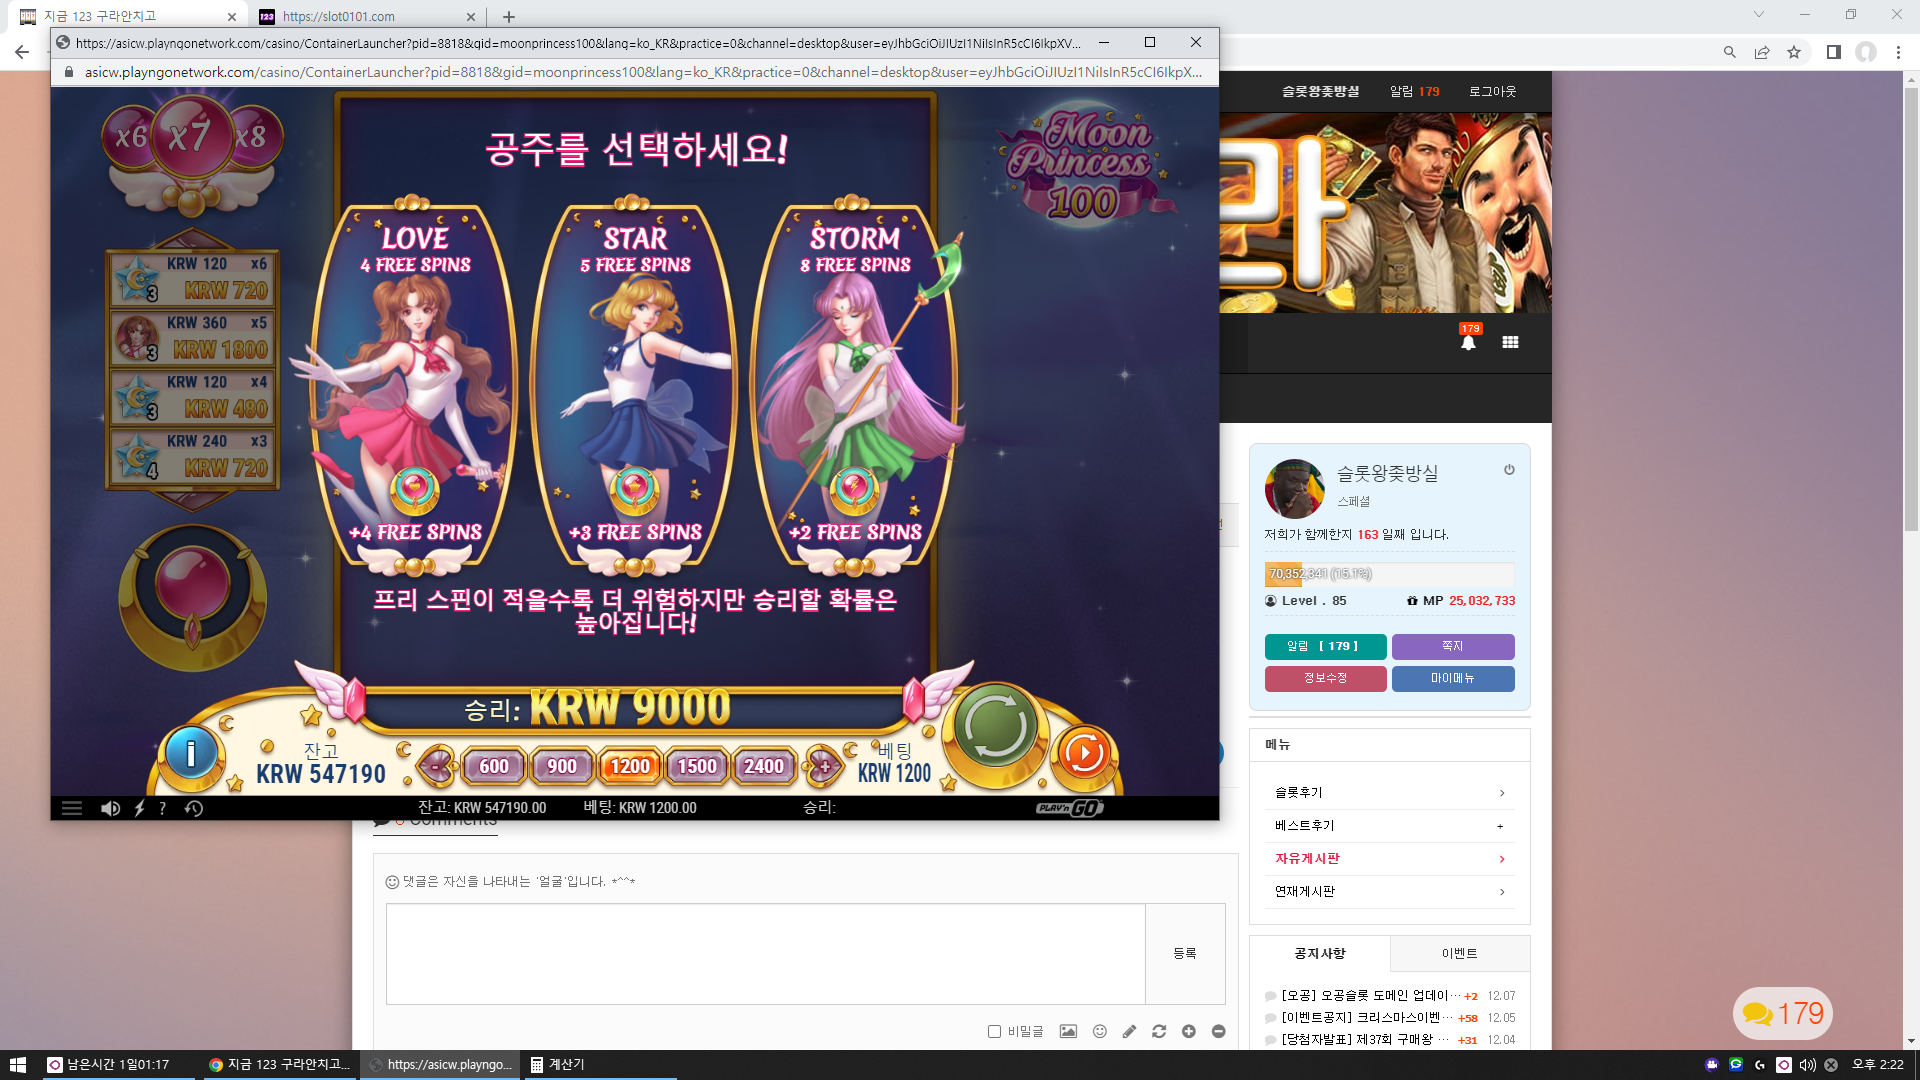1920x1080 pixels.
Task: Open the game hamburger menu
Action: pos(72,808)
